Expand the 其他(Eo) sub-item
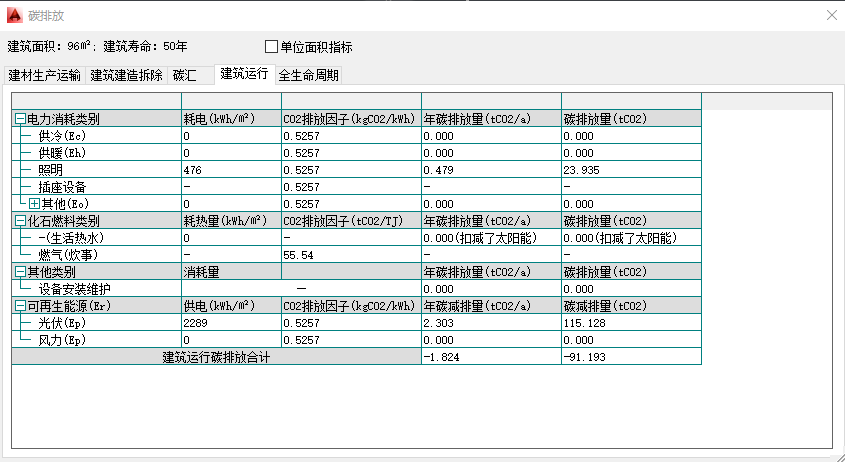The image size is (845, 462). [x=34, y=204]
